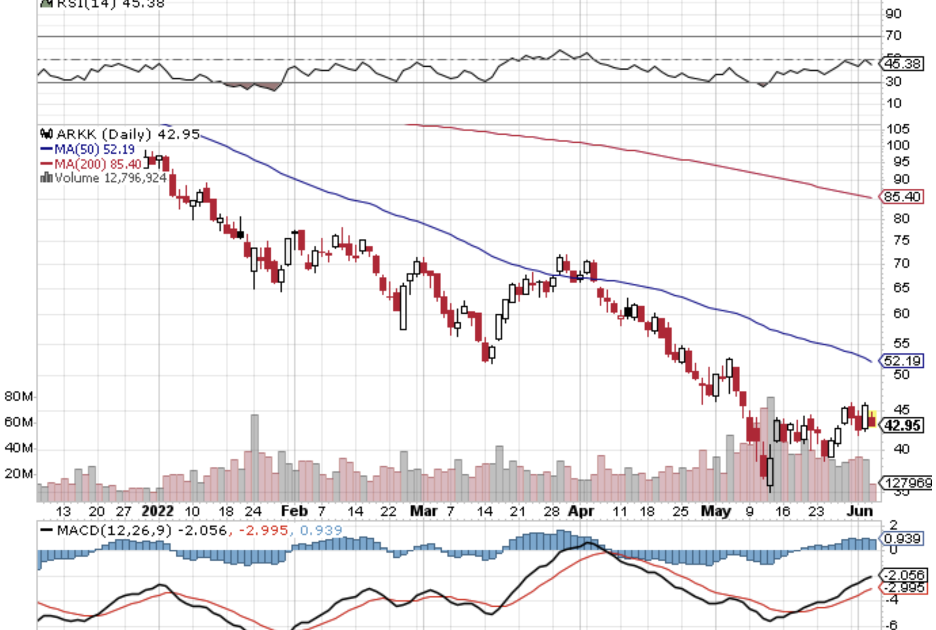Click the Apr label on the date axis

tap(580, 509)
